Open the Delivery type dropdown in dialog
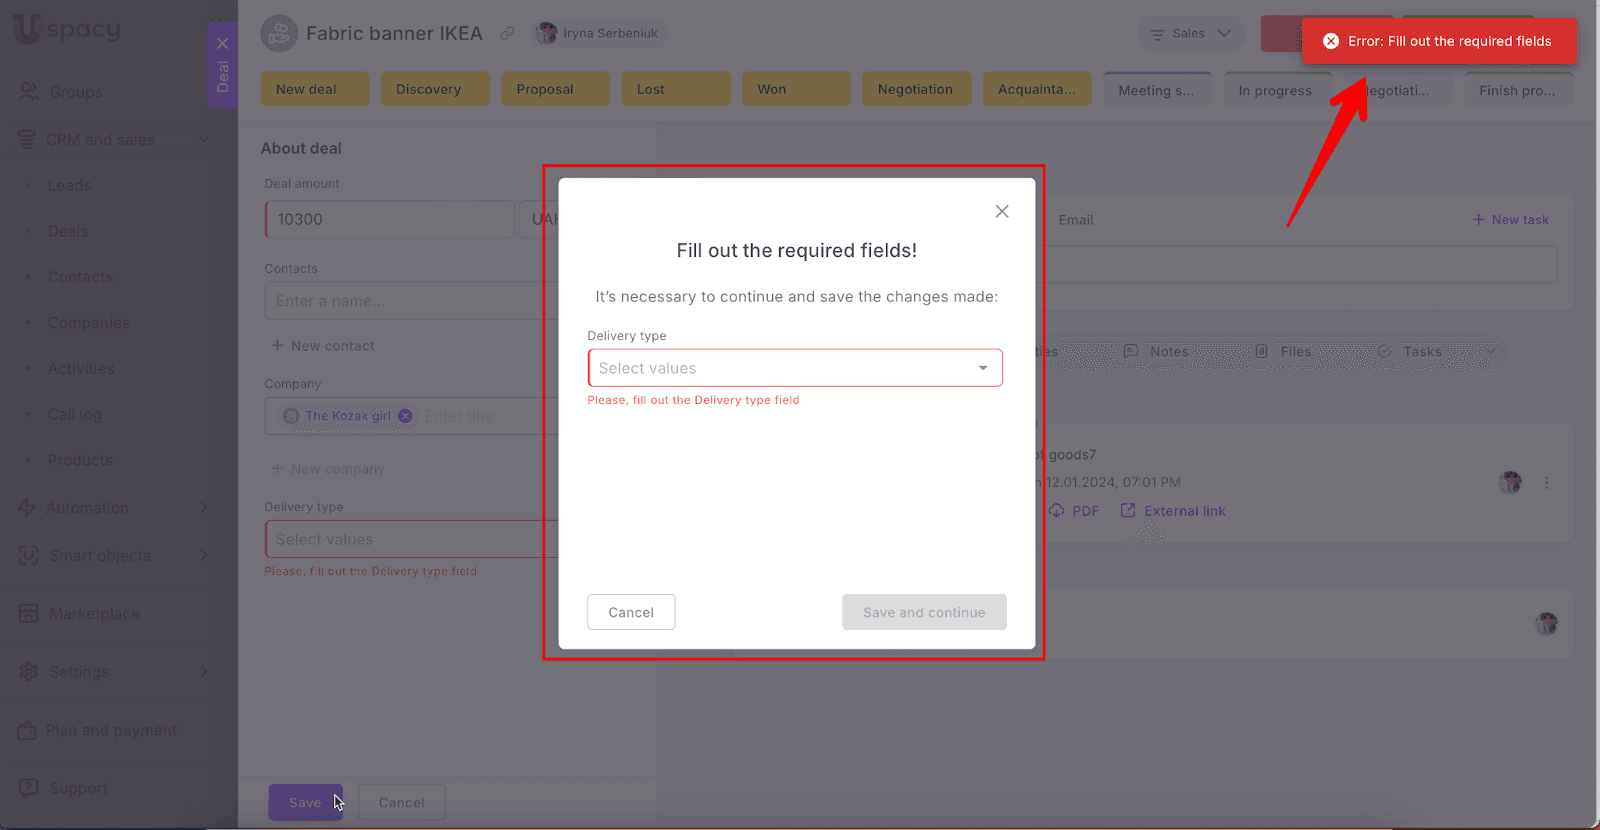 [x=795, y=368]
